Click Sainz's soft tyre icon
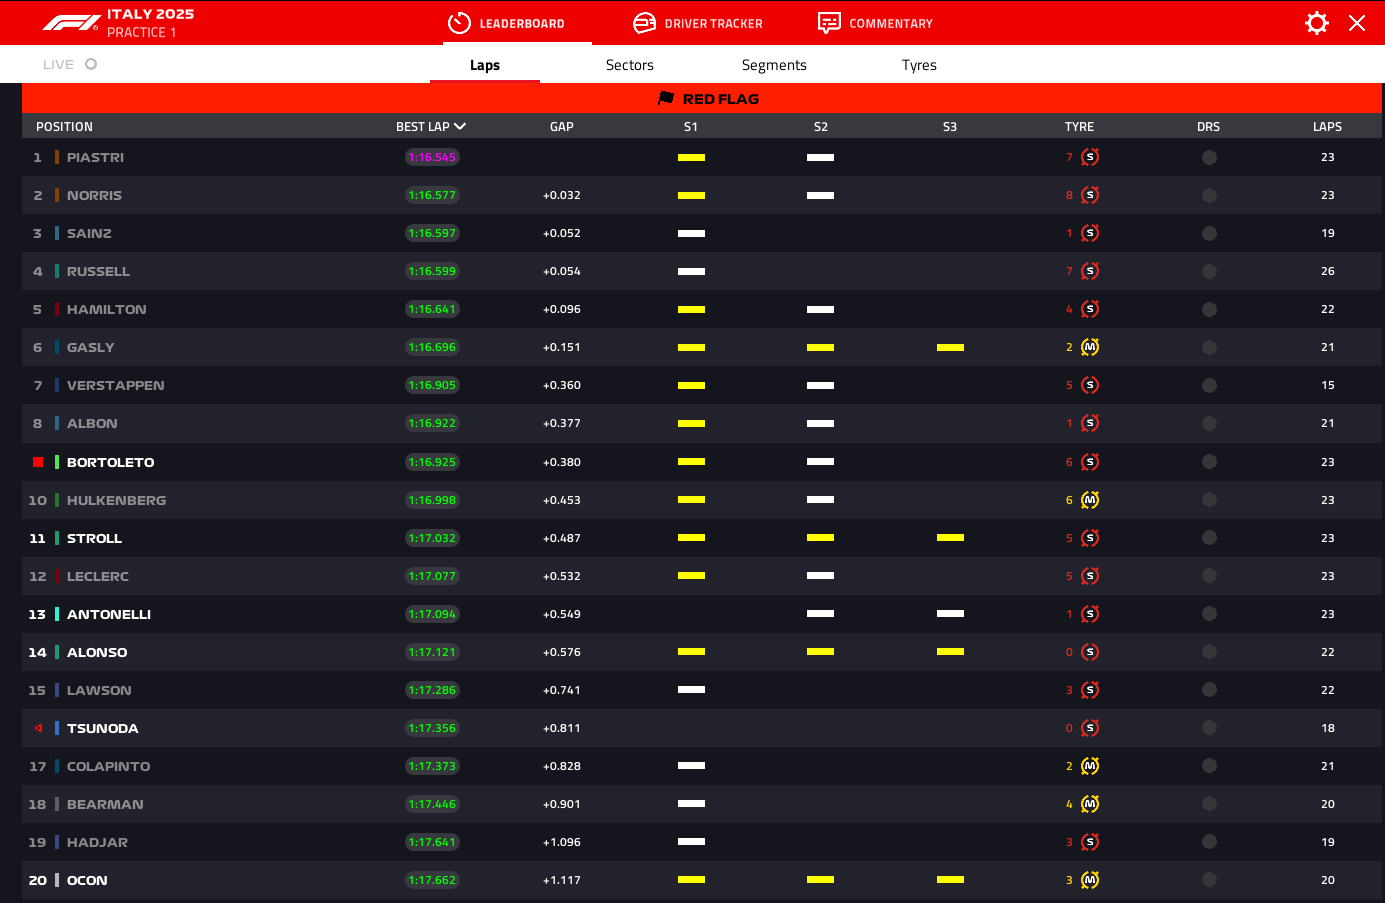Viewport: 1385px width, 903px height. click(x=1090, y=233)
